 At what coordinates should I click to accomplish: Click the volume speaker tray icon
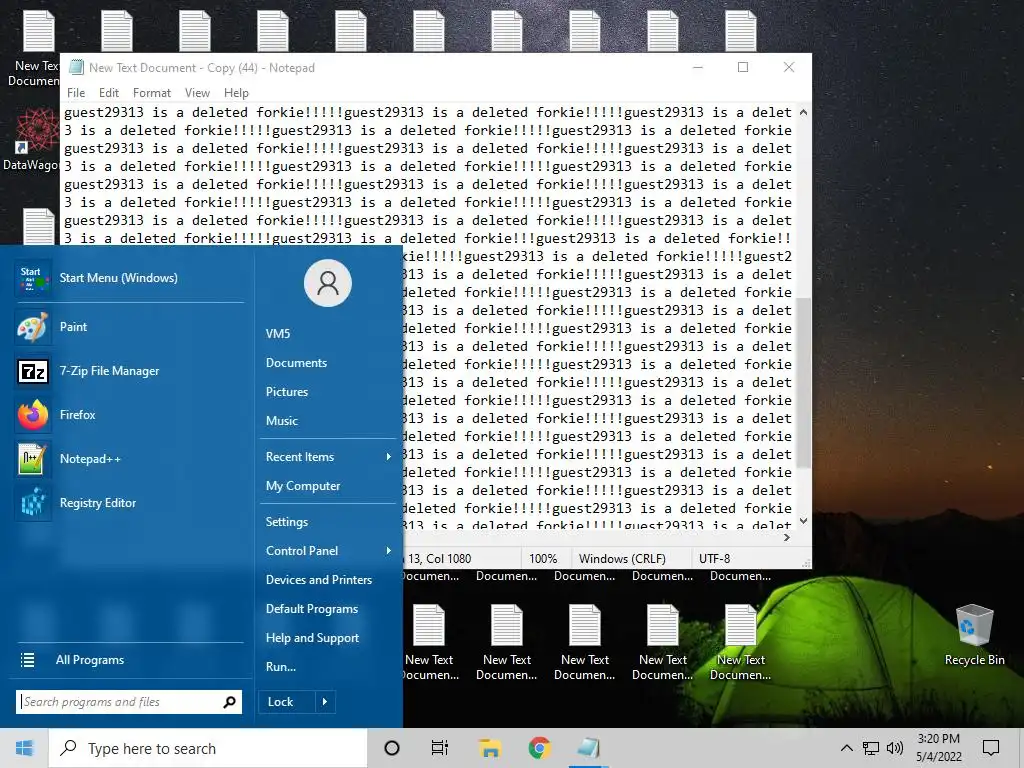point(895,748)
